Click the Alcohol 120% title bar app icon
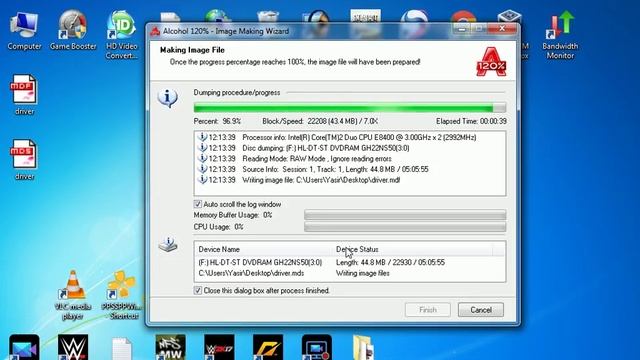 pyautogui.click(x=155, y=31)
